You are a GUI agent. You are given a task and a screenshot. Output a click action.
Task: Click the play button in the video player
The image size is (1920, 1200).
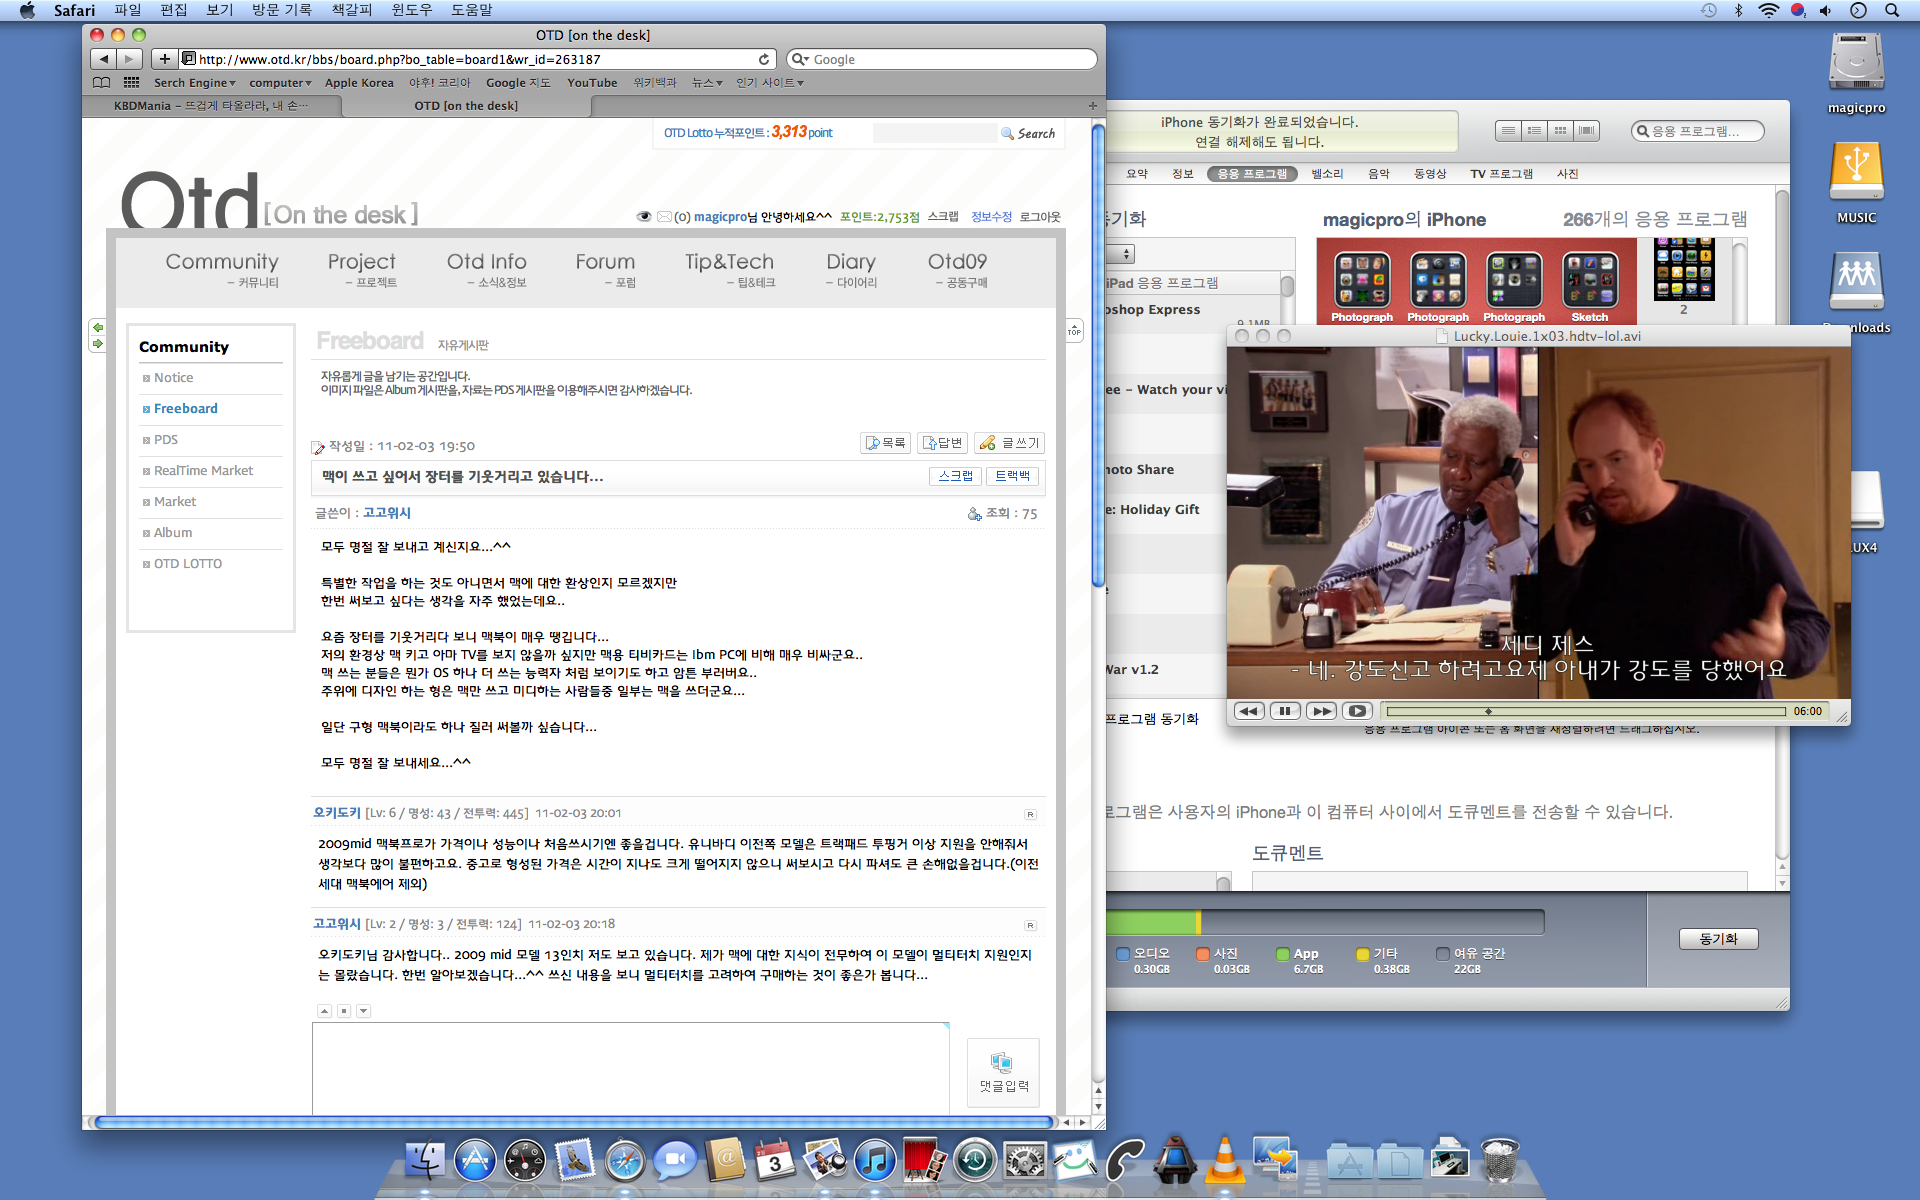pyautogui.click(x=1357, y=711)
